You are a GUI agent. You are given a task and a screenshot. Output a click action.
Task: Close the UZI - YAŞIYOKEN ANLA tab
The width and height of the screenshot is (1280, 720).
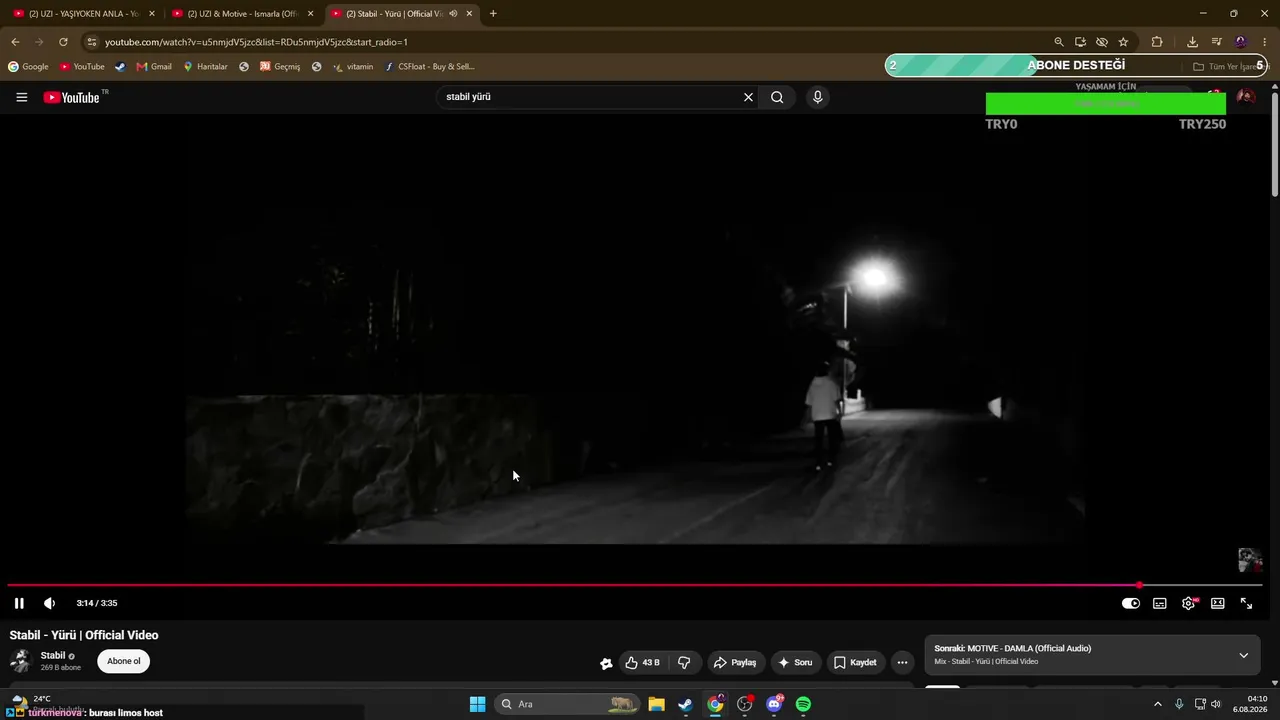click(x=152, y=14)
